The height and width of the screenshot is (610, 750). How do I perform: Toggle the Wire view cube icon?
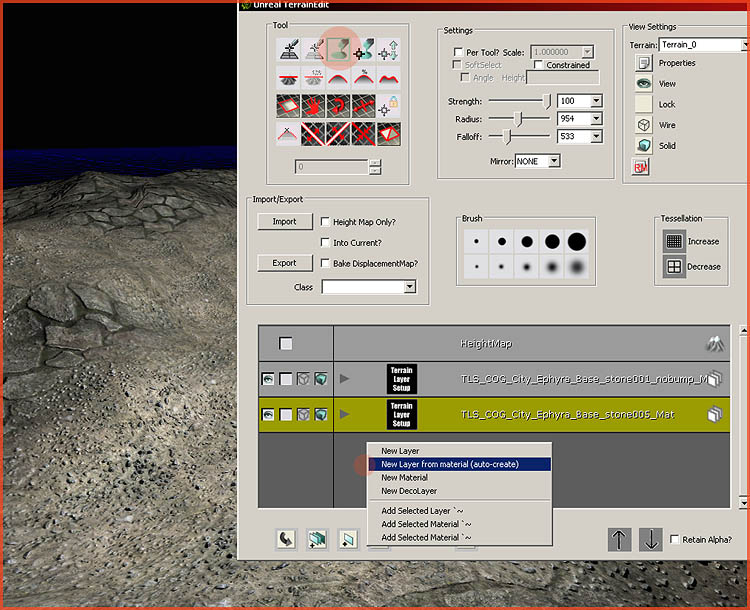click(643, 126)
